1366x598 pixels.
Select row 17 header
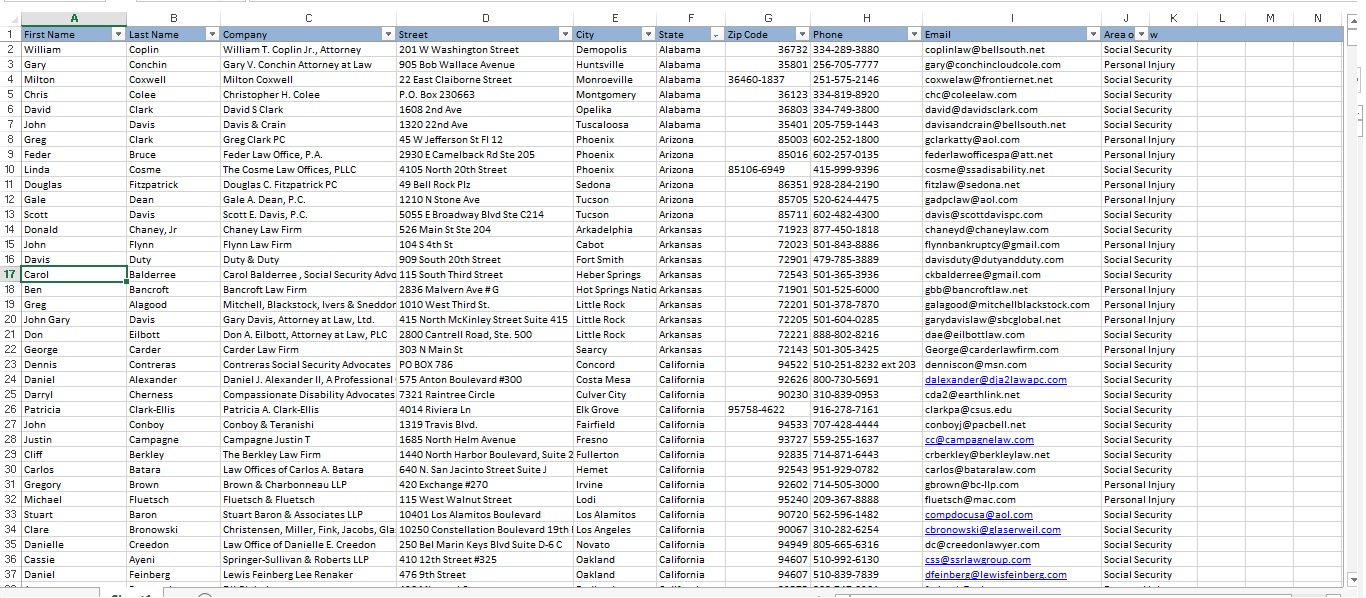(10, 275)
